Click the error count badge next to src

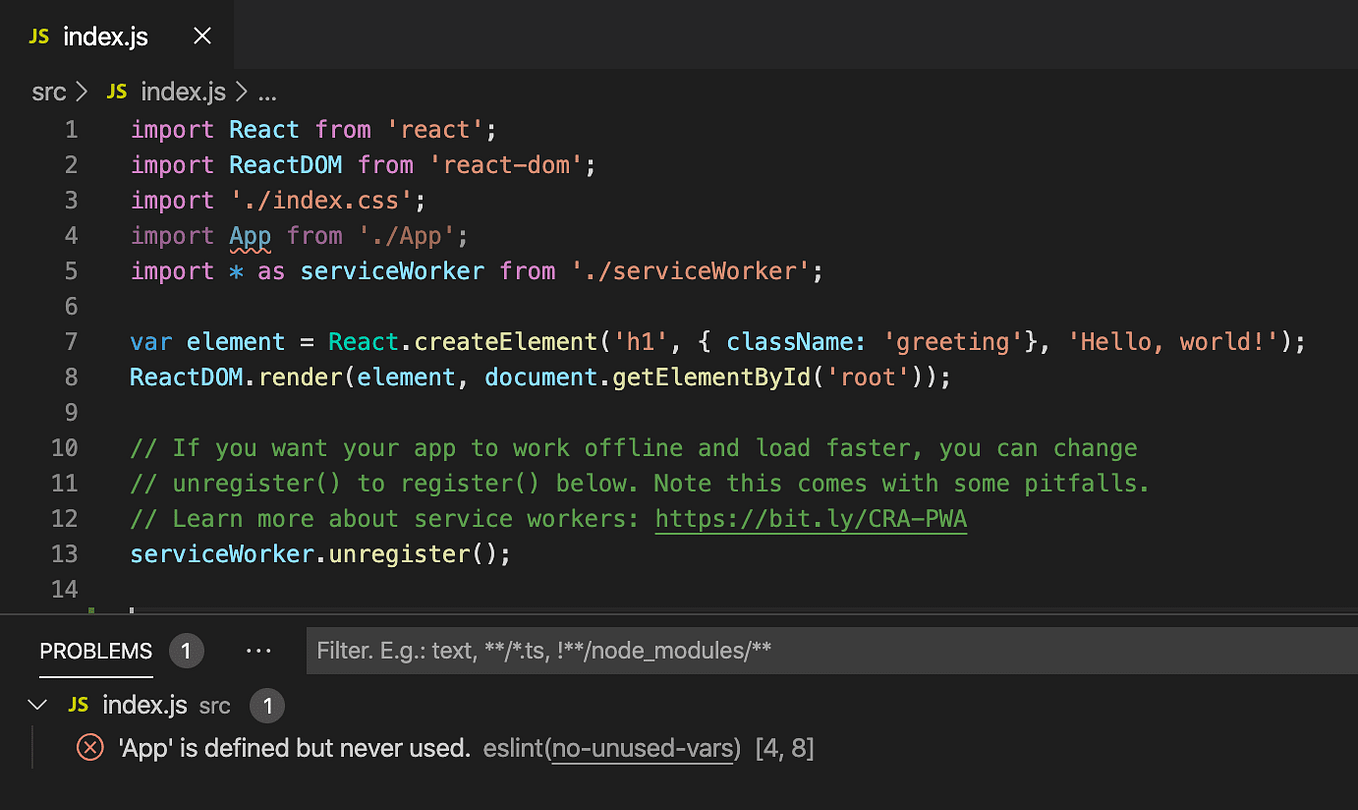click(267, 705)
